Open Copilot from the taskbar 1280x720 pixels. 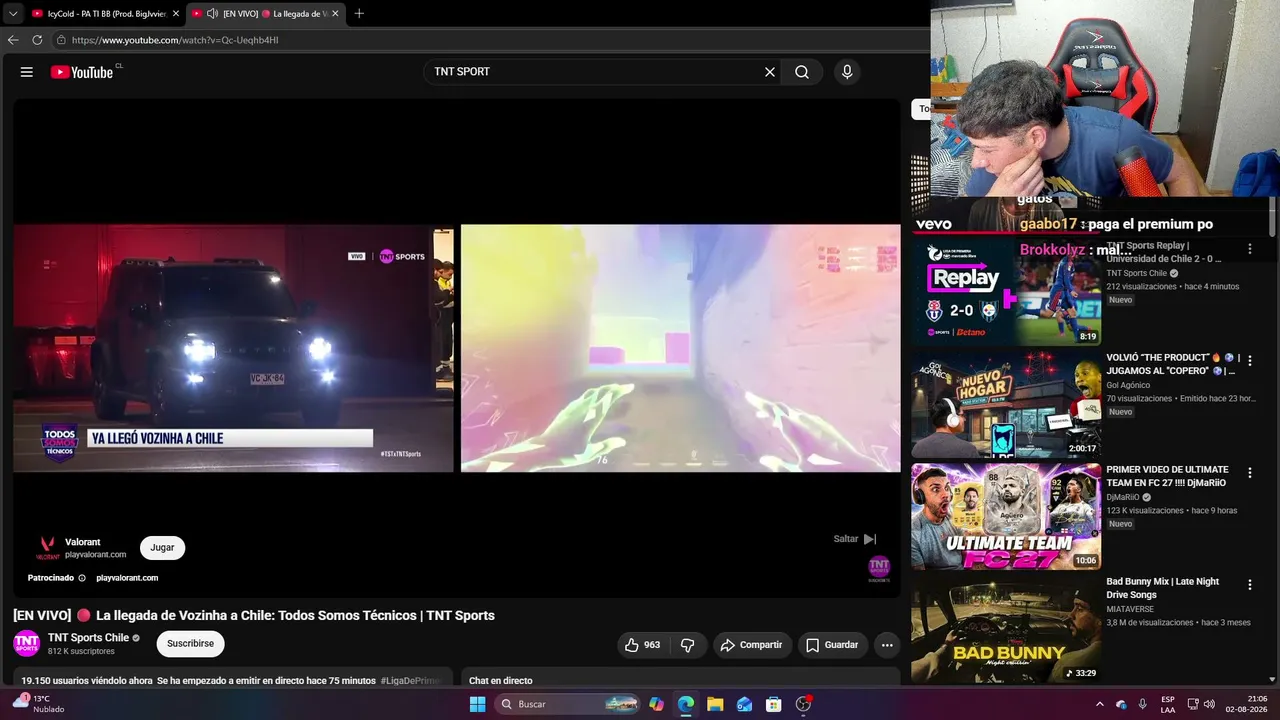(656, 704)
